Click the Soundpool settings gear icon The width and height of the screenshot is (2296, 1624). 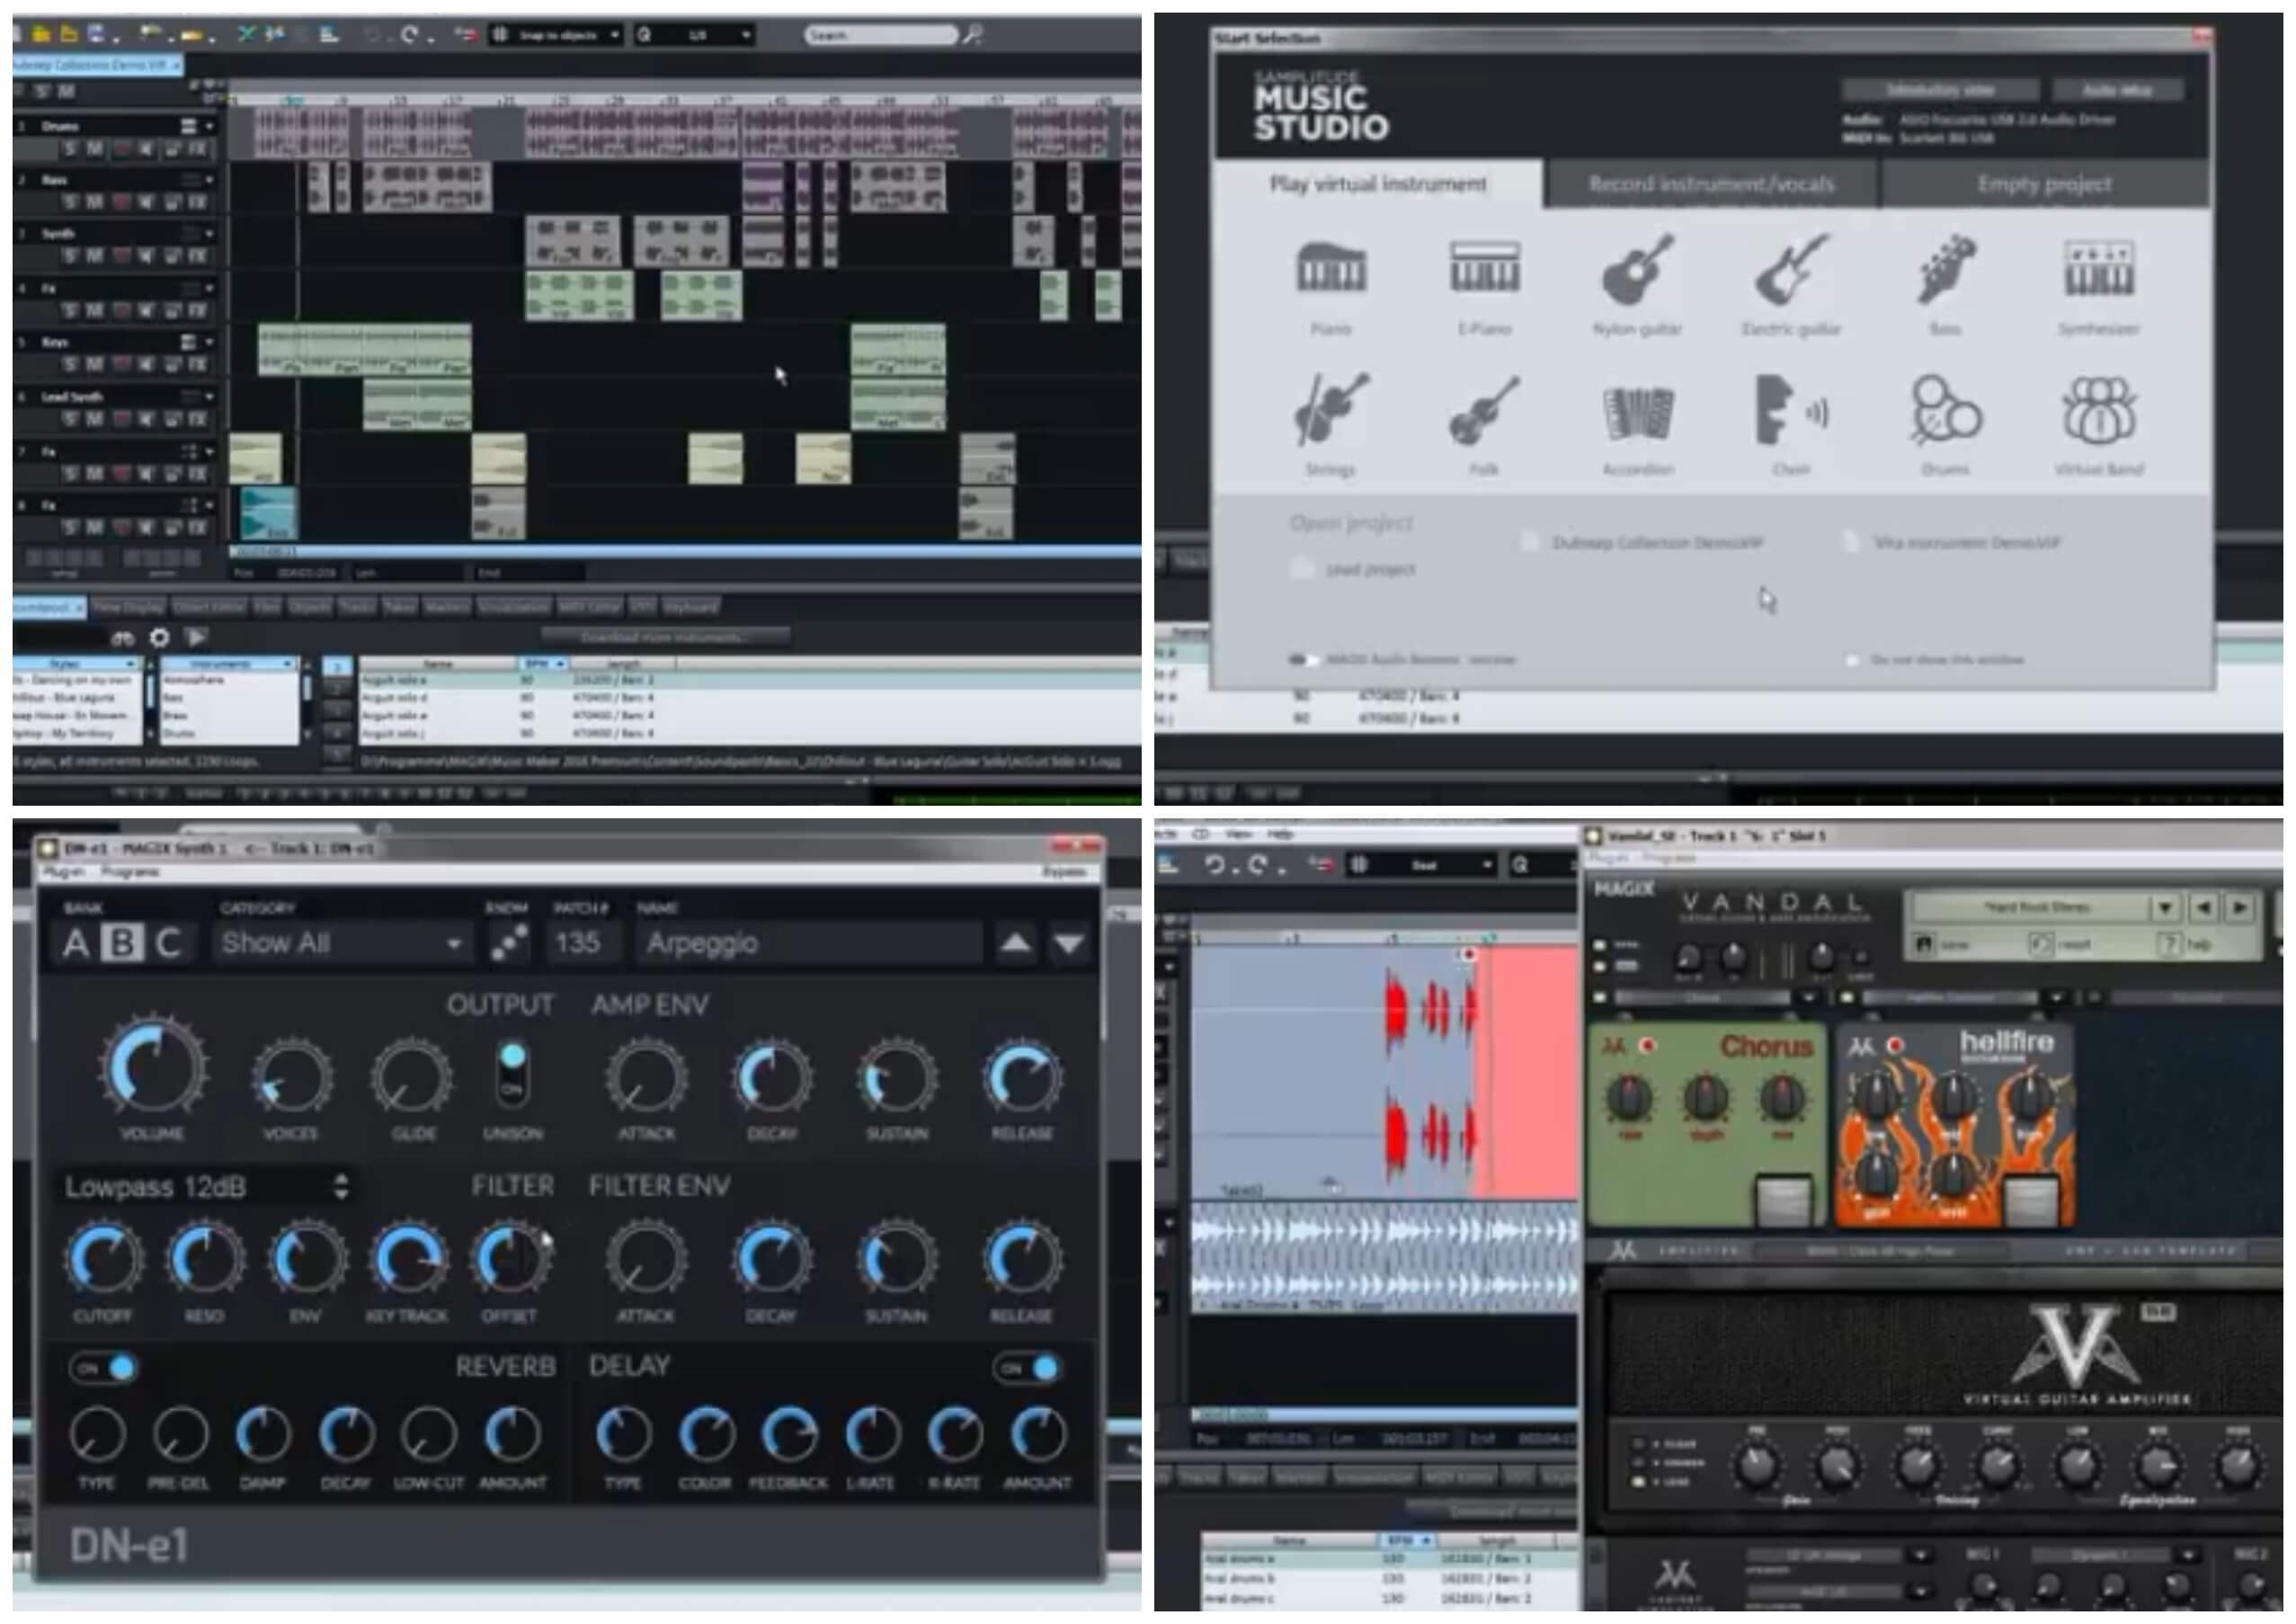point(159,637)
